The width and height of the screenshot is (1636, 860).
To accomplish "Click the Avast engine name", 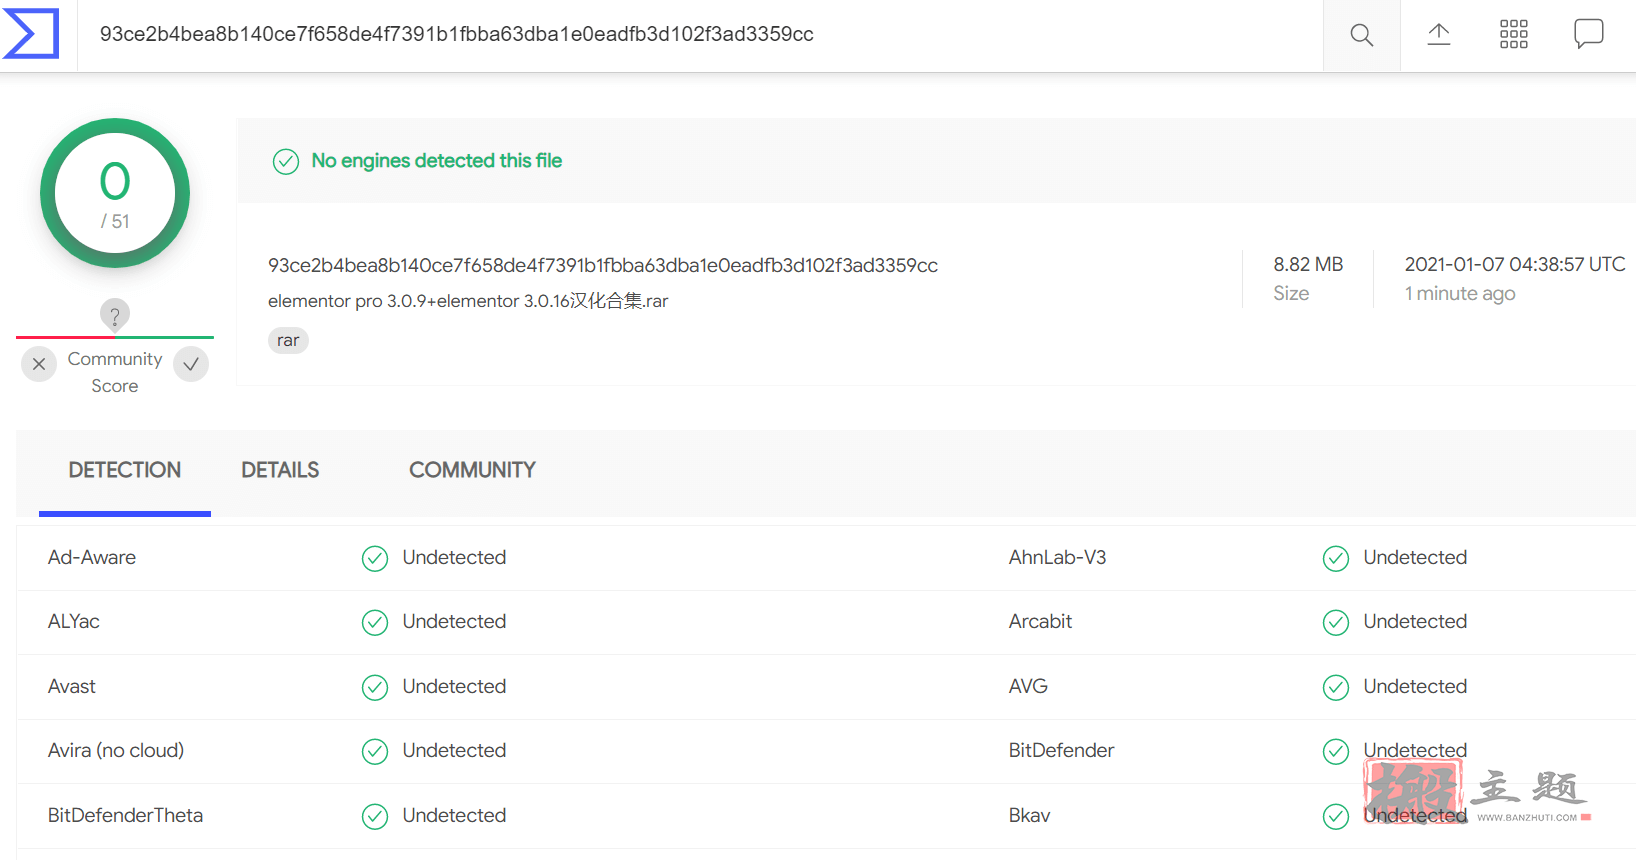I will click(x=72, y=687).
